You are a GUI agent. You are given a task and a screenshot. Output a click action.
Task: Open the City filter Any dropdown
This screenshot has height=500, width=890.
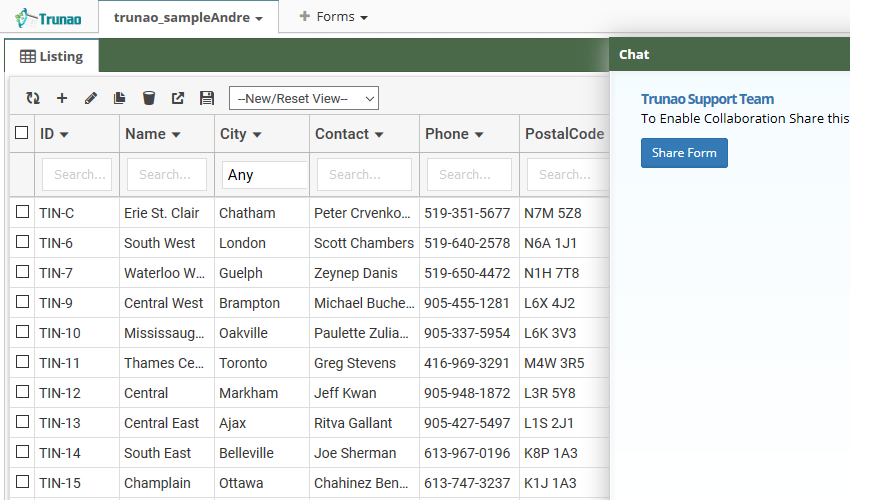pos(264,175)
